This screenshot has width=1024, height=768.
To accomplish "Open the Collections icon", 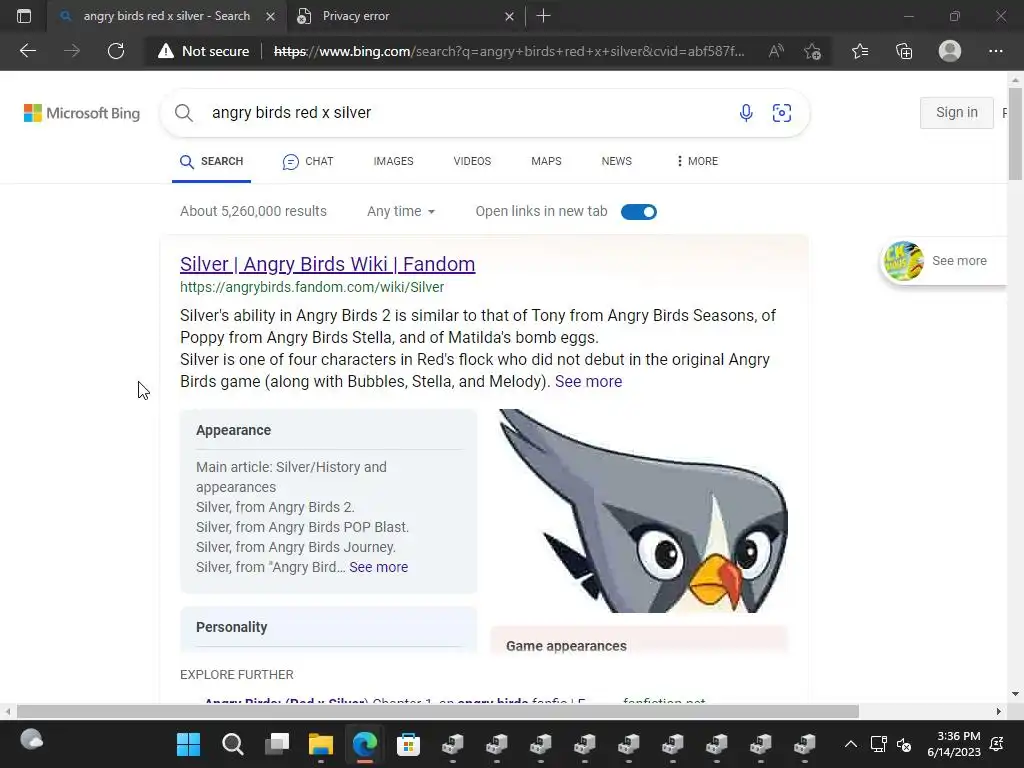I will [904, 51].
